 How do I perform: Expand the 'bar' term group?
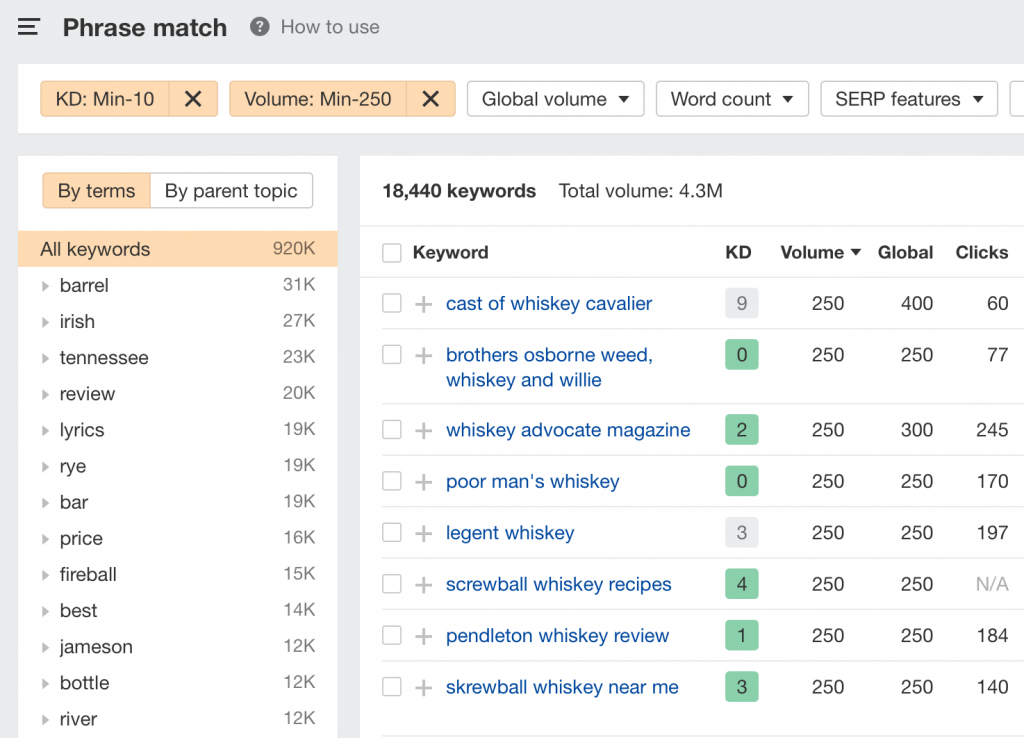[x=45, y=503]
